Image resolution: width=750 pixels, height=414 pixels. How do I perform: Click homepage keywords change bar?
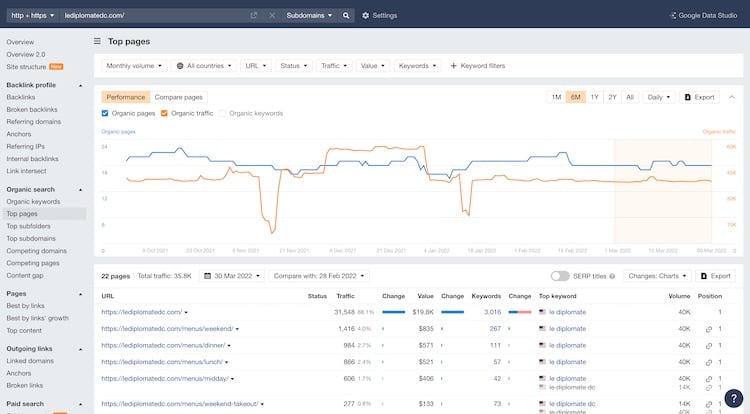[520, 312]
